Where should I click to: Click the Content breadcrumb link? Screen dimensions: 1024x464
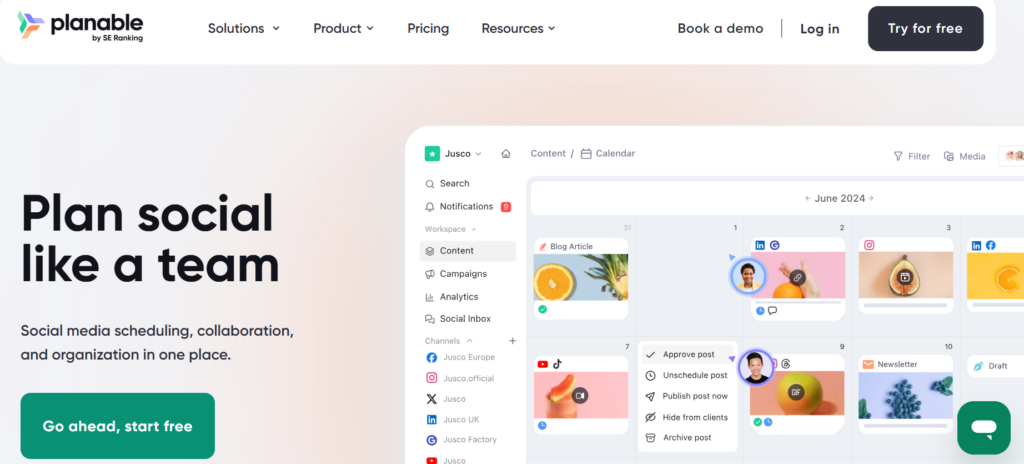click(548, 154)
